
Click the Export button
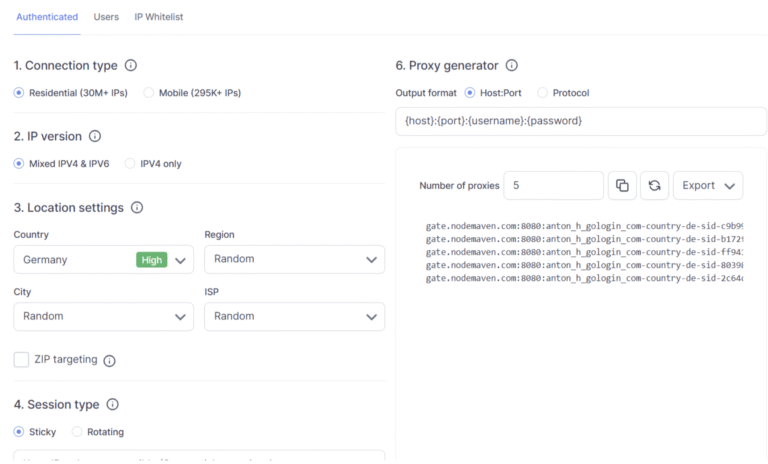pyautogui.click(x=707, y=185)
